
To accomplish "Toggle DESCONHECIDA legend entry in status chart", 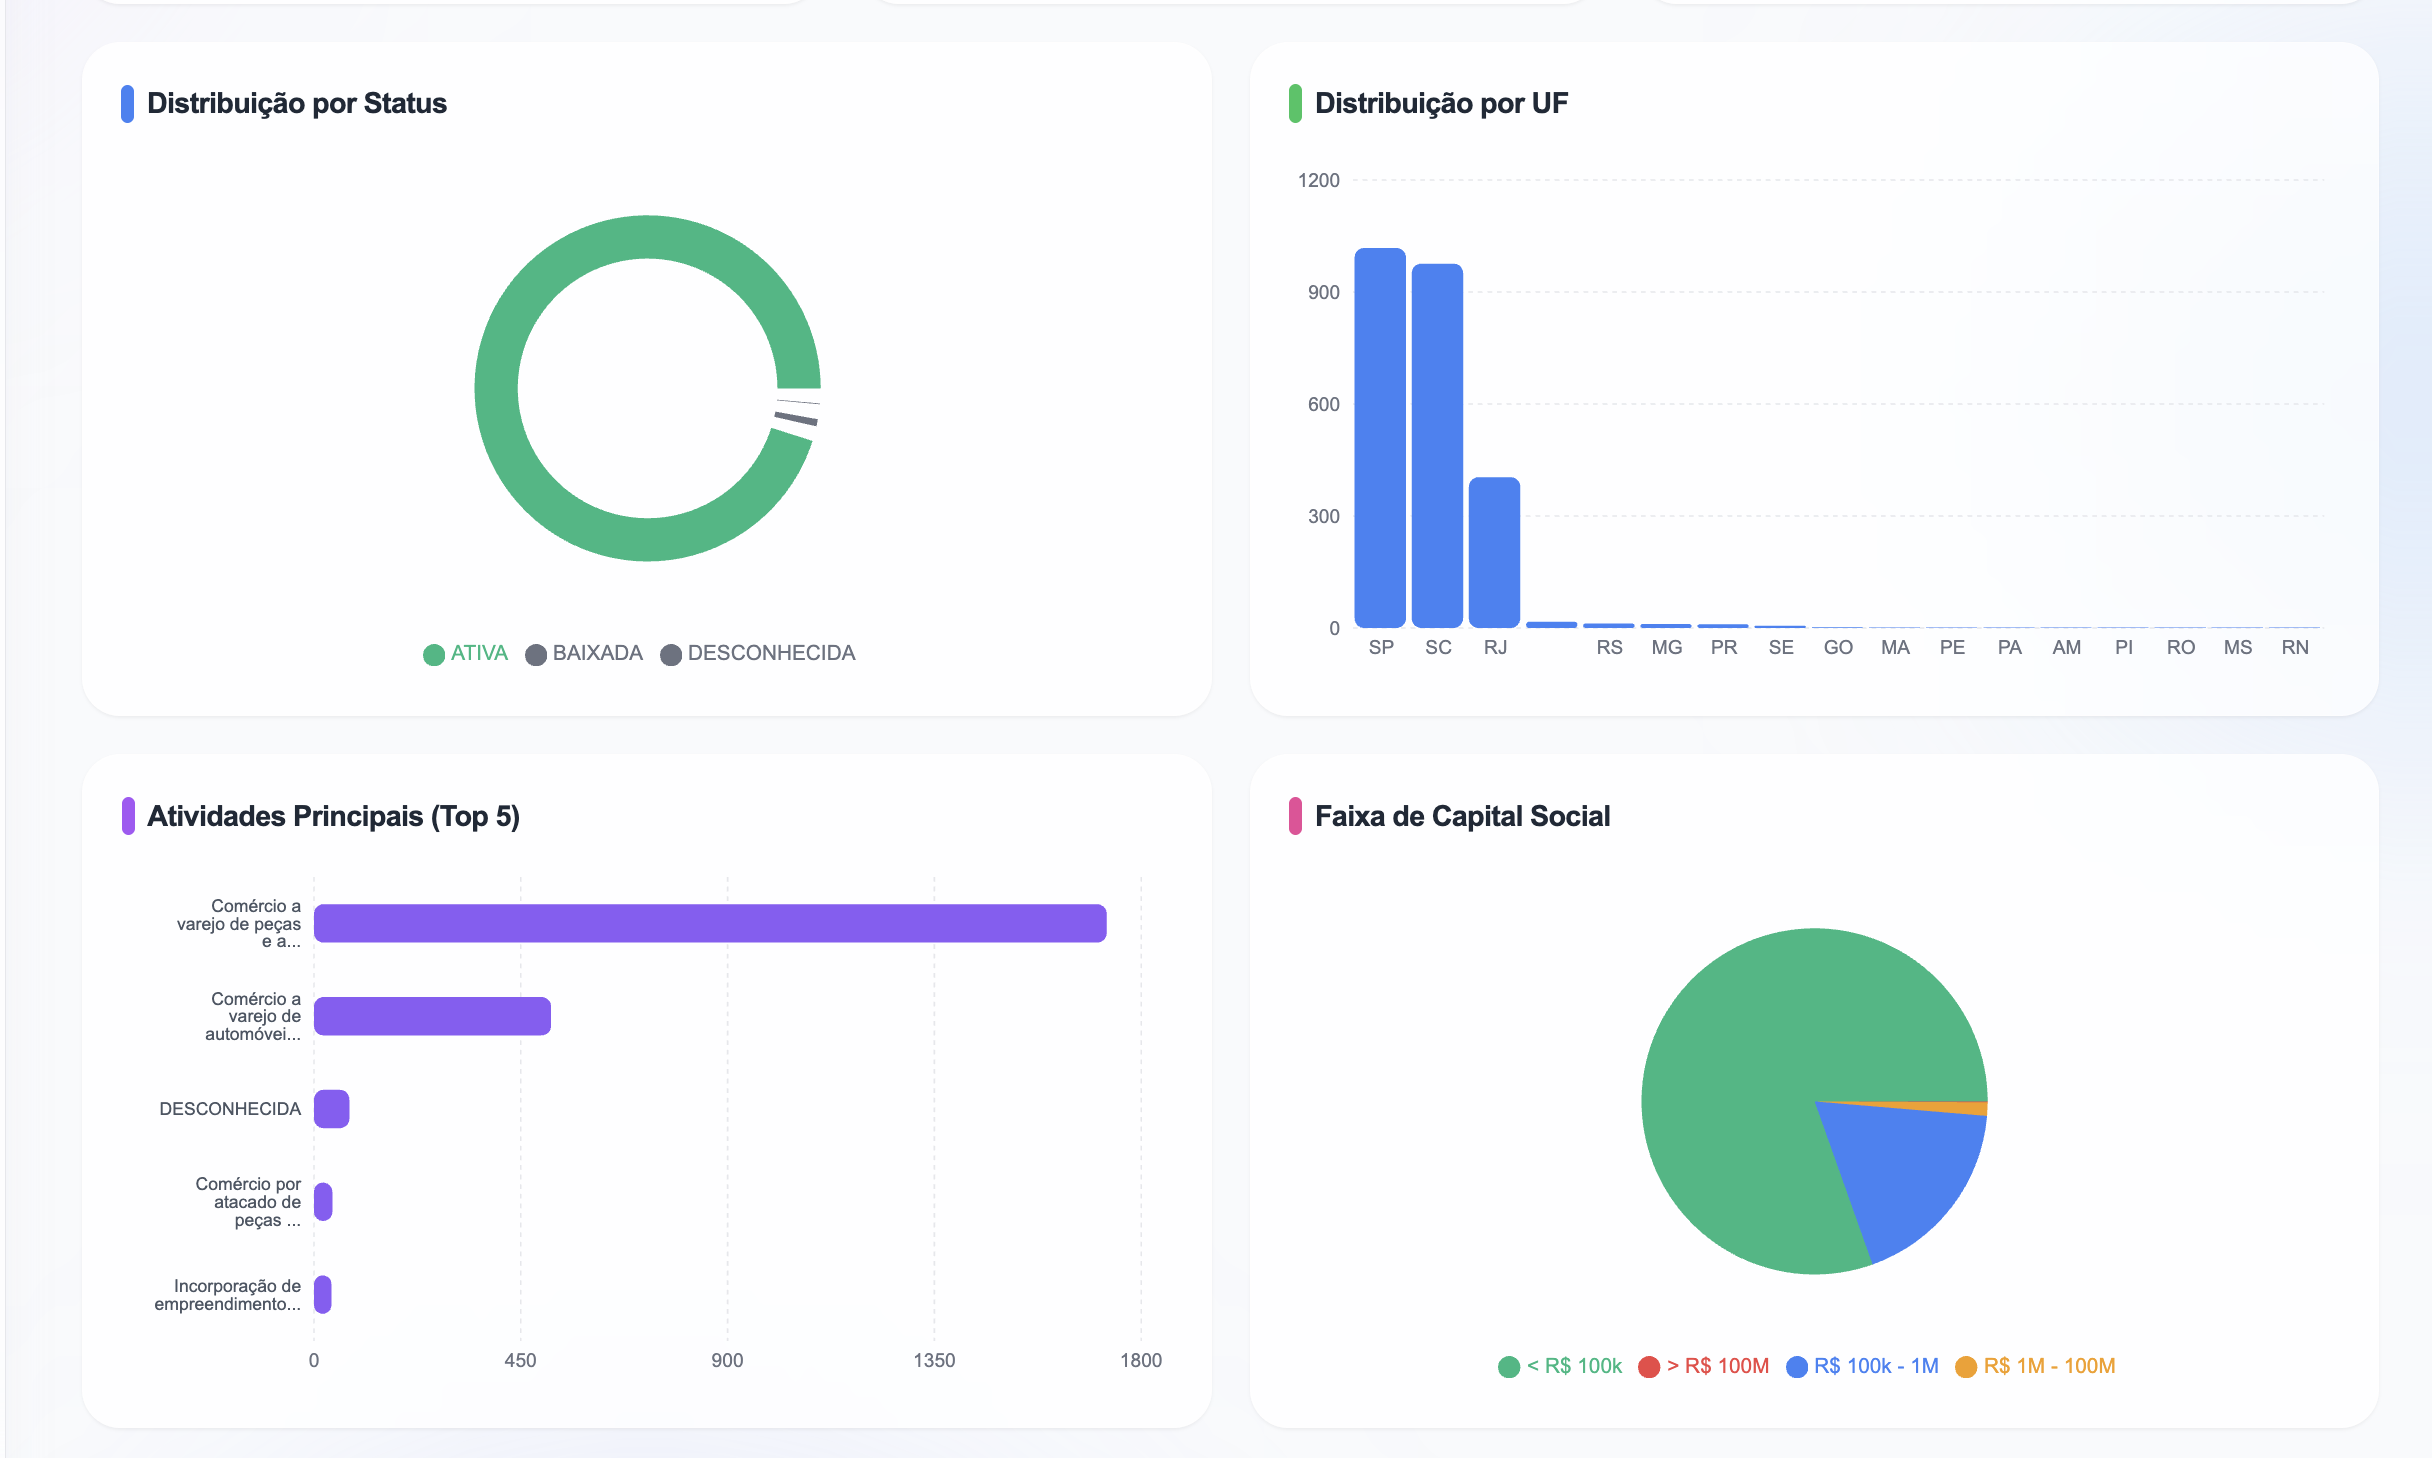I will [758, 653].
